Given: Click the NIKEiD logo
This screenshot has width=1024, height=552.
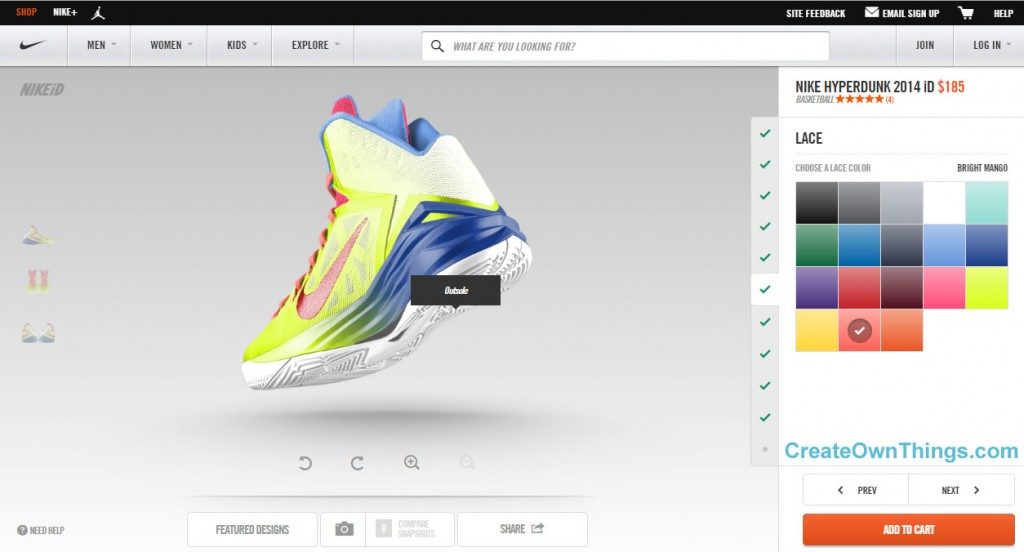Looking at the screenshot, I should (x=42, y=89).
